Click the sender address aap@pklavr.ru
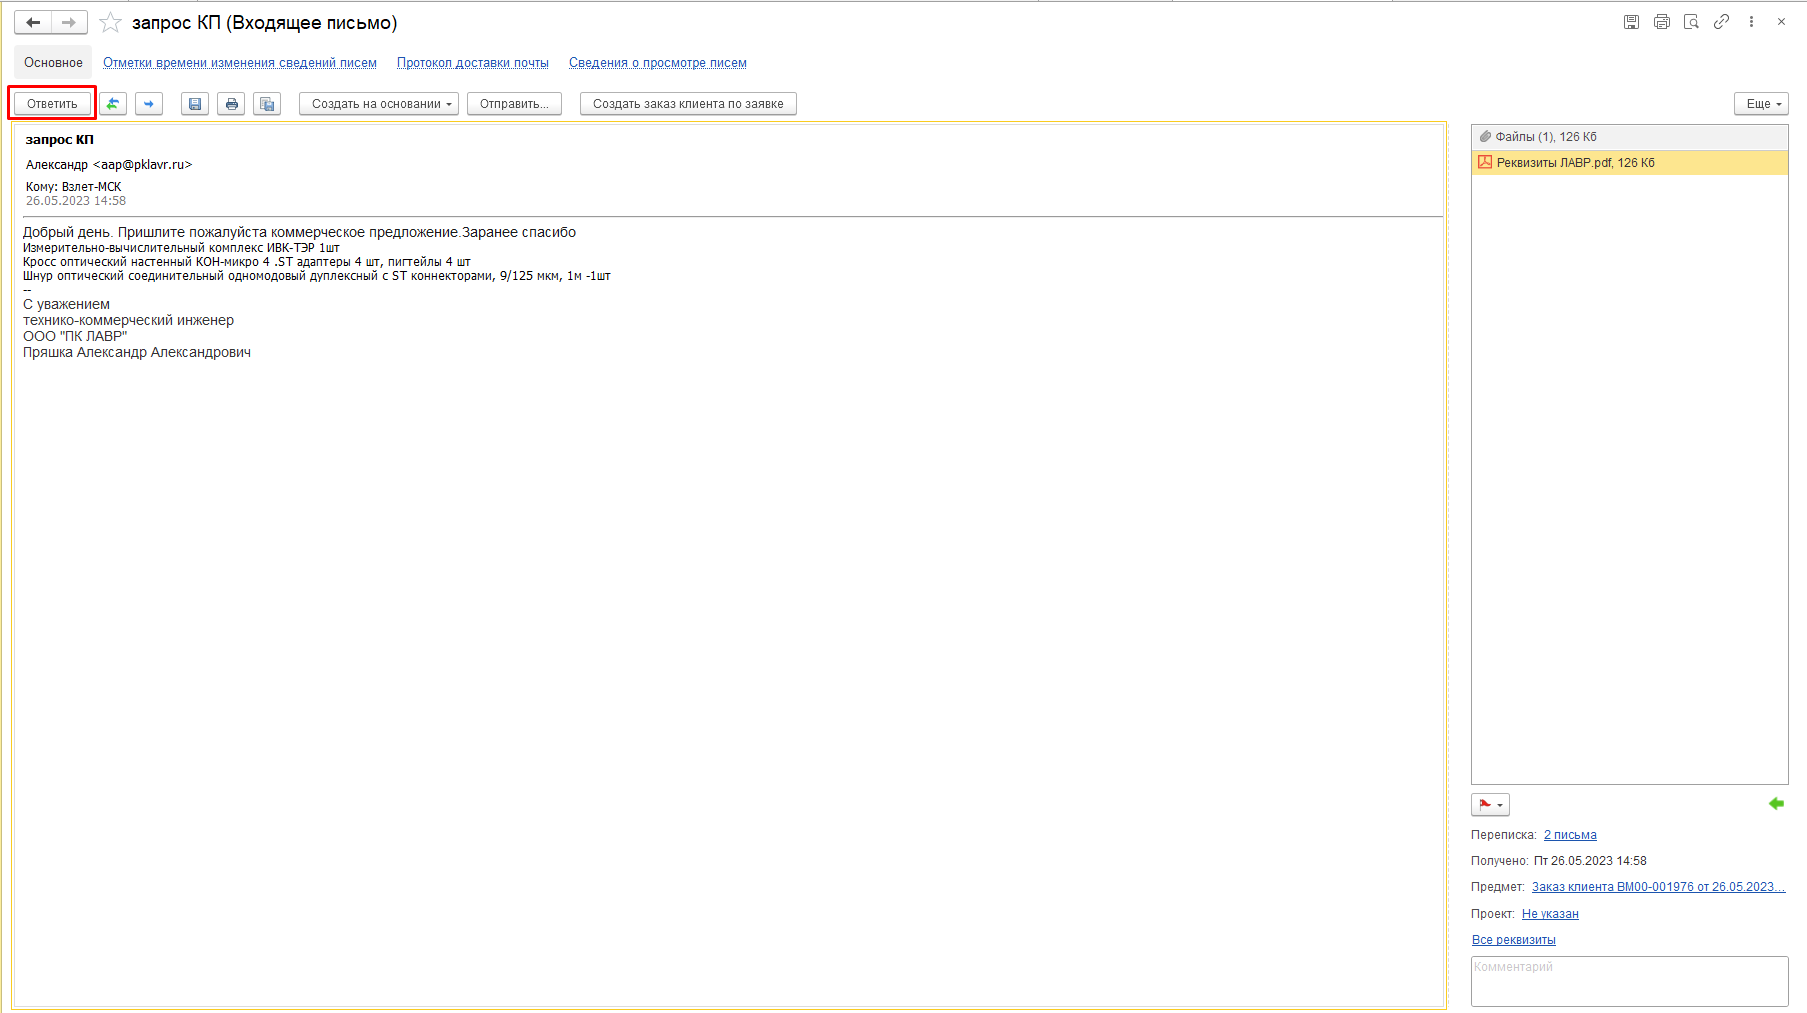This screenshot has width=1807, height=1013. point(143,165)
